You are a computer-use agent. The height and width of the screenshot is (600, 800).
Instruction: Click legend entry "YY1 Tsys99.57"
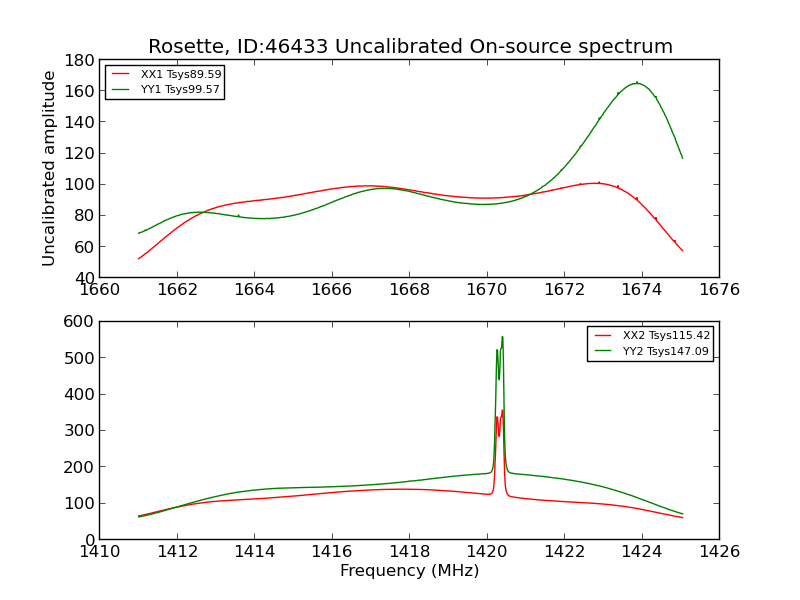point(180,89)
